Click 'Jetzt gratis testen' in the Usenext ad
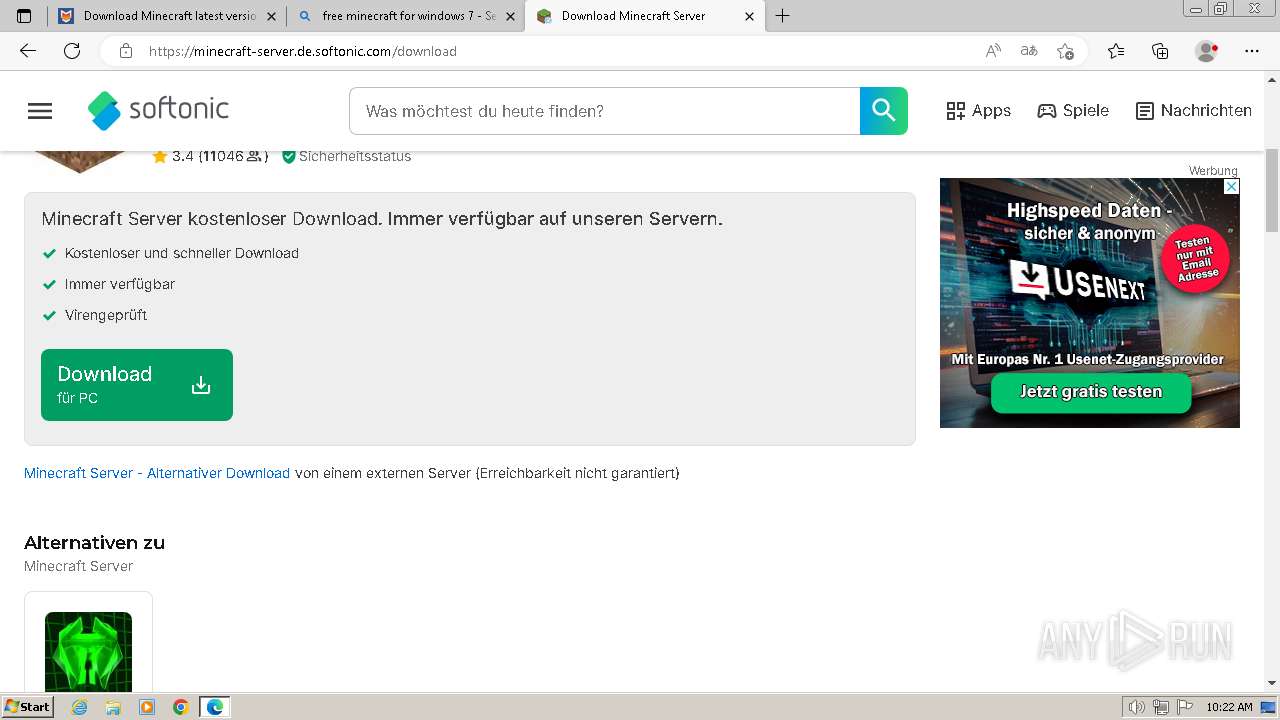This screenshot has height=720, width=1280. point(1091,392)
